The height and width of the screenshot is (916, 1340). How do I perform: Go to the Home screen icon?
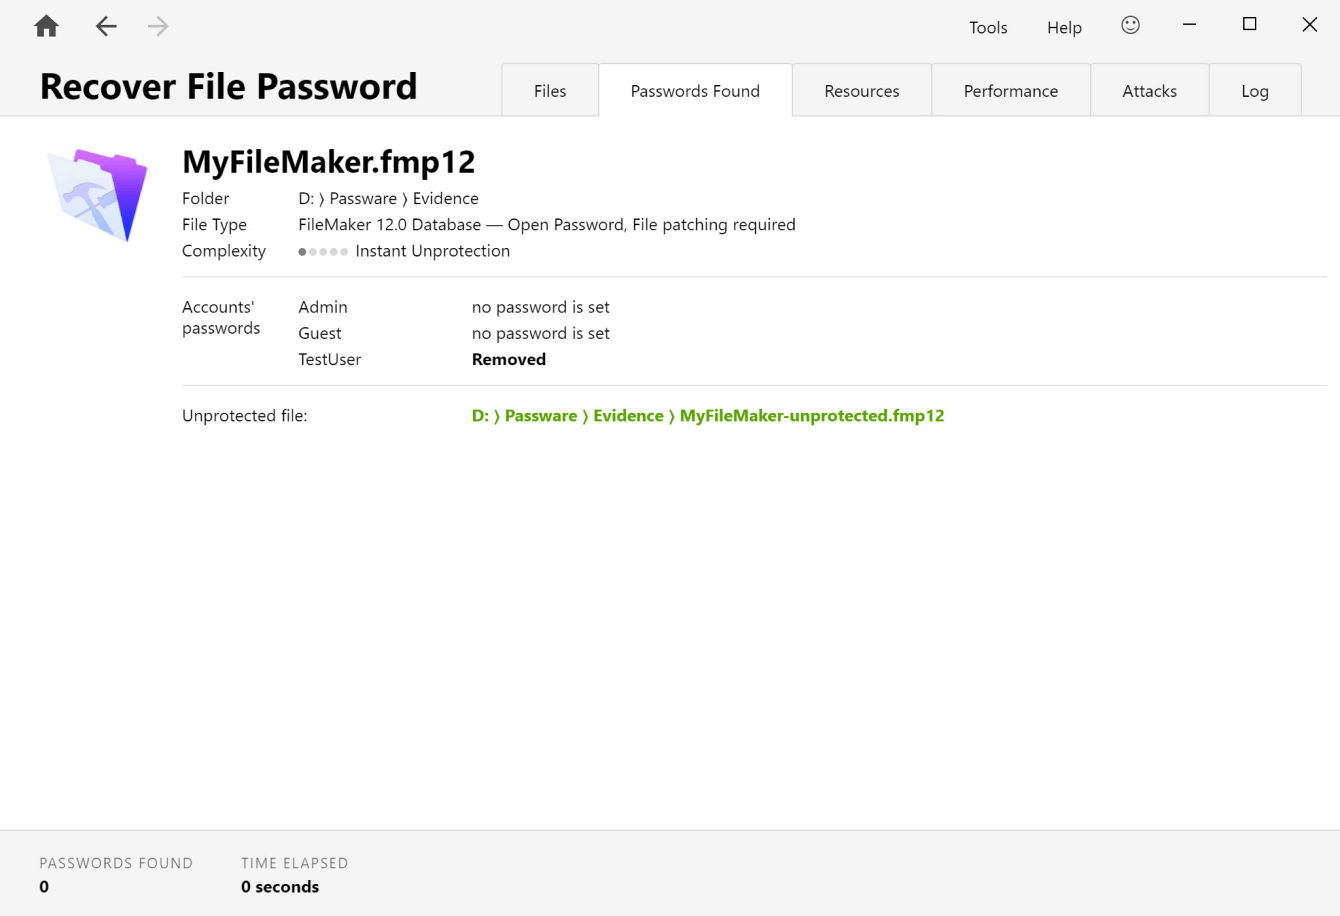[46, 27]
